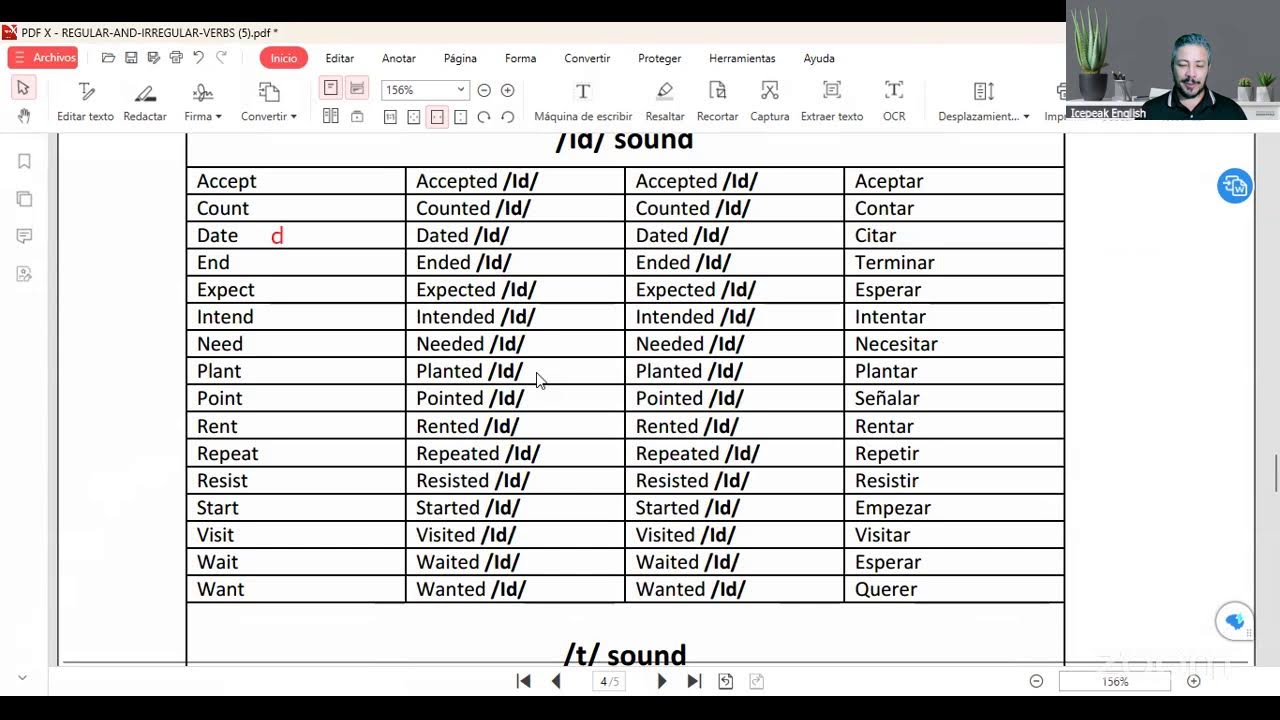Viewport: 1280px width, 720px height.
Task: Open the floating chat assistant button
Action: tap(1235, 621)
